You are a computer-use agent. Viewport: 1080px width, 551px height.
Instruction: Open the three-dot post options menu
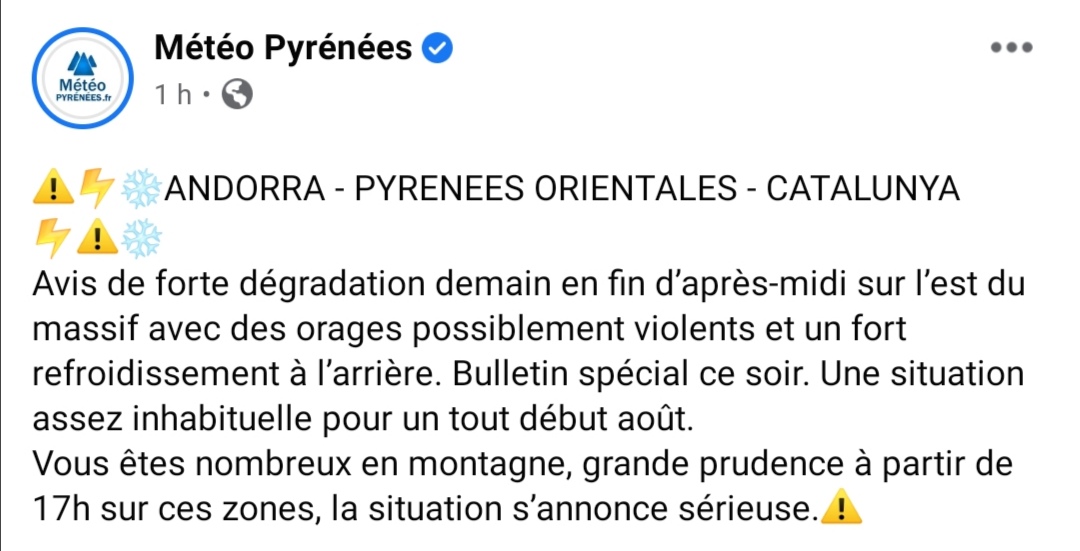pos(1012,48)
